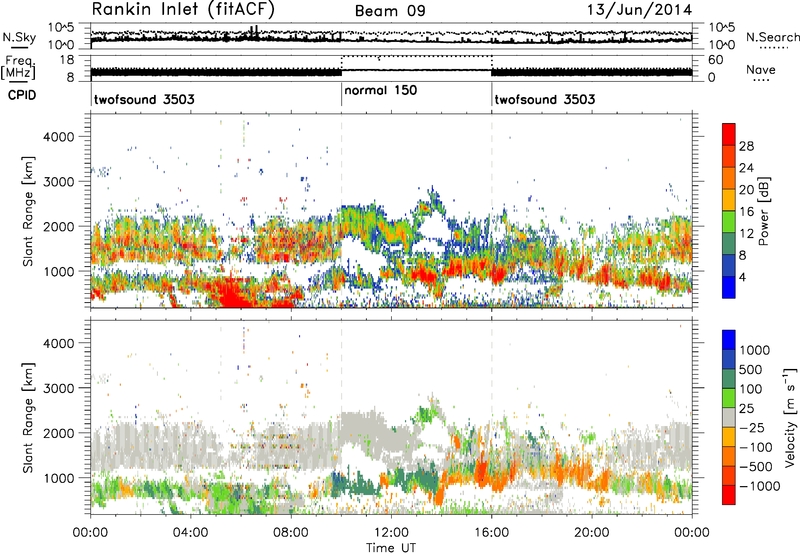Click the frequency axis value '18'
The image size is (800, 554).
pos(67,60)
